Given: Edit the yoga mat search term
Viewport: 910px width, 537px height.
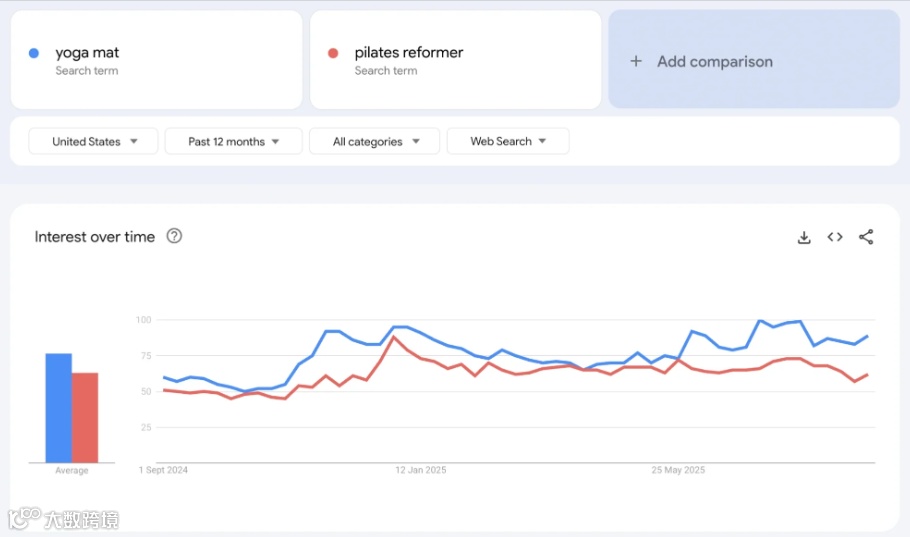Looking at the screenshot, I should pos(87,53).
